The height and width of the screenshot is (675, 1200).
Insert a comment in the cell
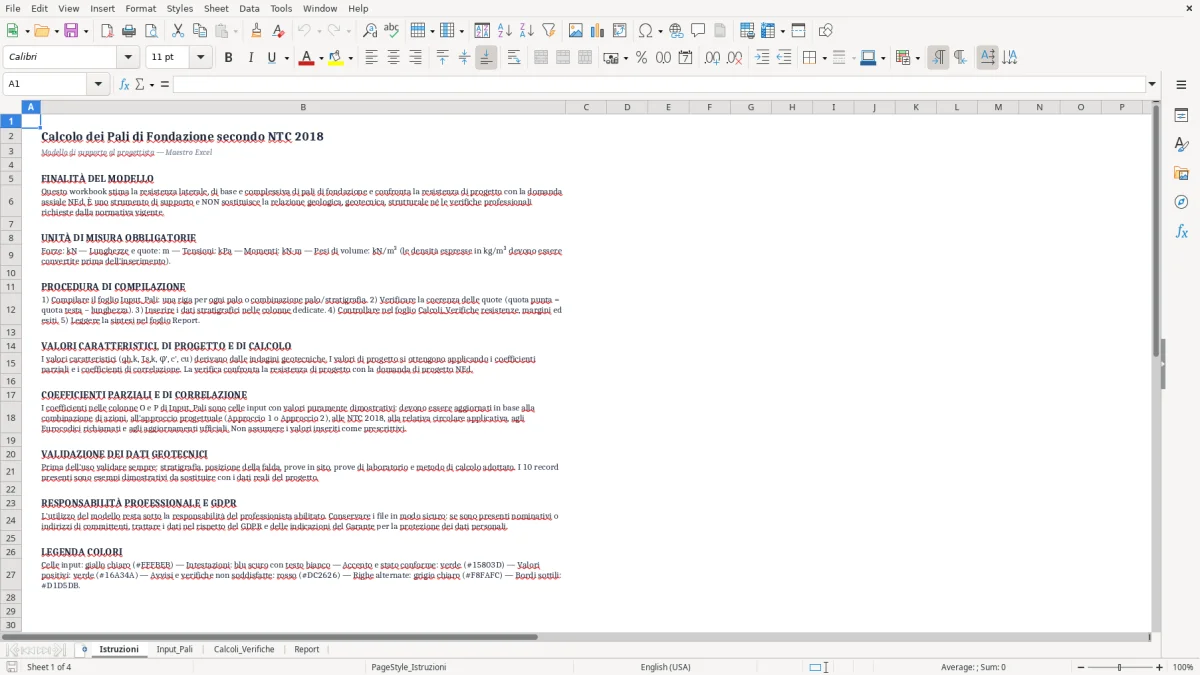click(x=698, y=31)
